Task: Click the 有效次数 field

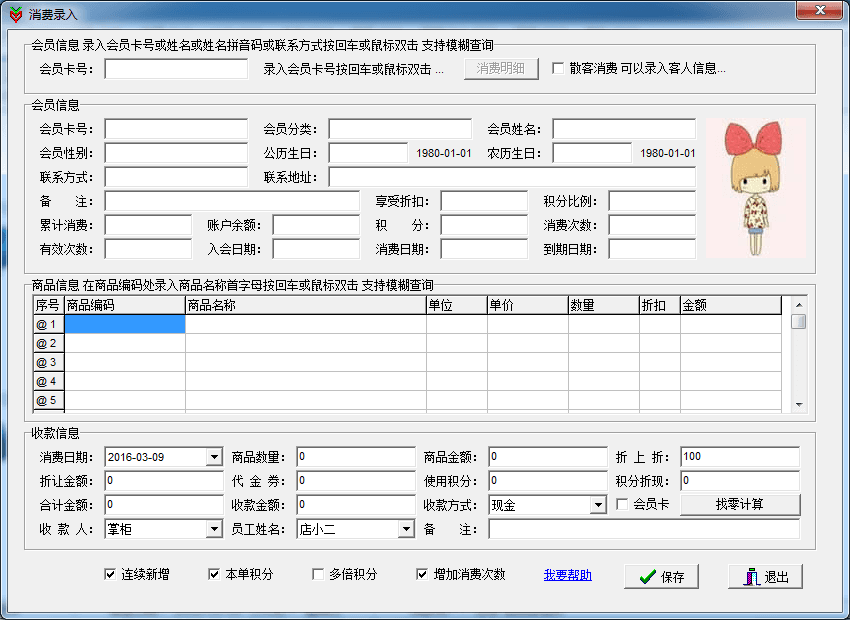Action: click(148, 249)
